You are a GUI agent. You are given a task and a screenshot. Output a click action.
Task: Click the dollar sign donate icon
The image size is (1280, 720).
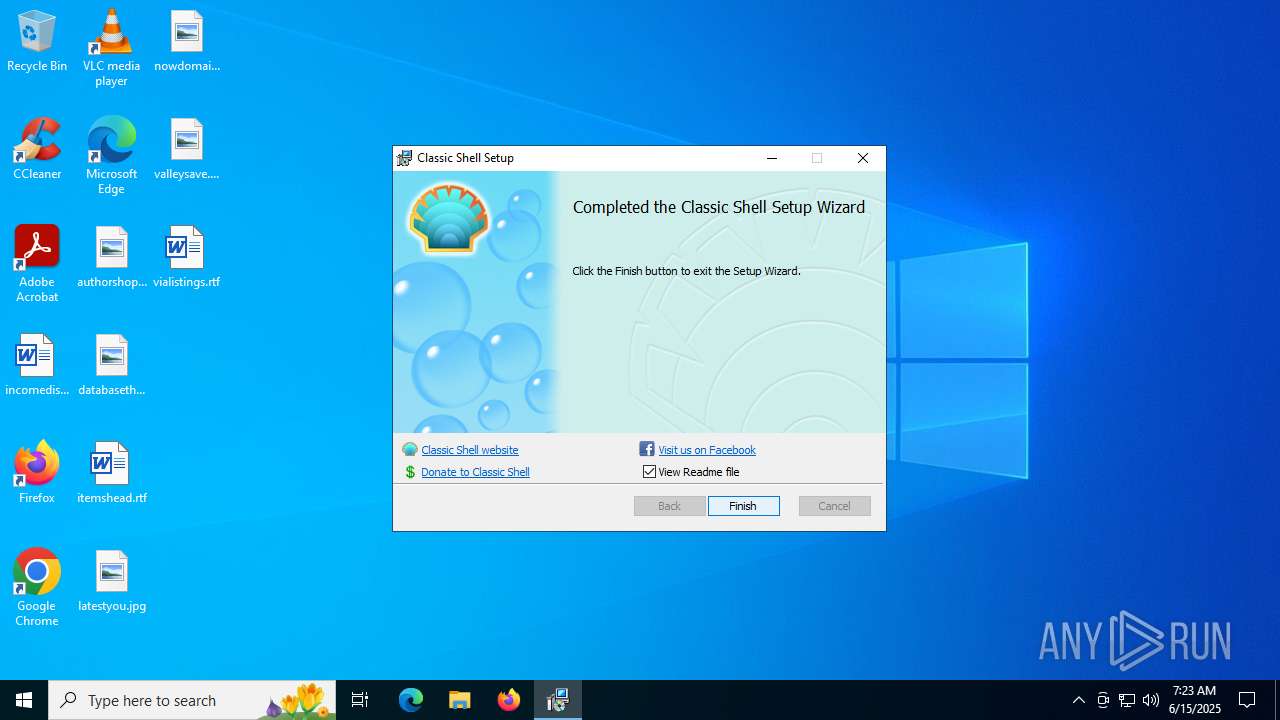(410, 472)
